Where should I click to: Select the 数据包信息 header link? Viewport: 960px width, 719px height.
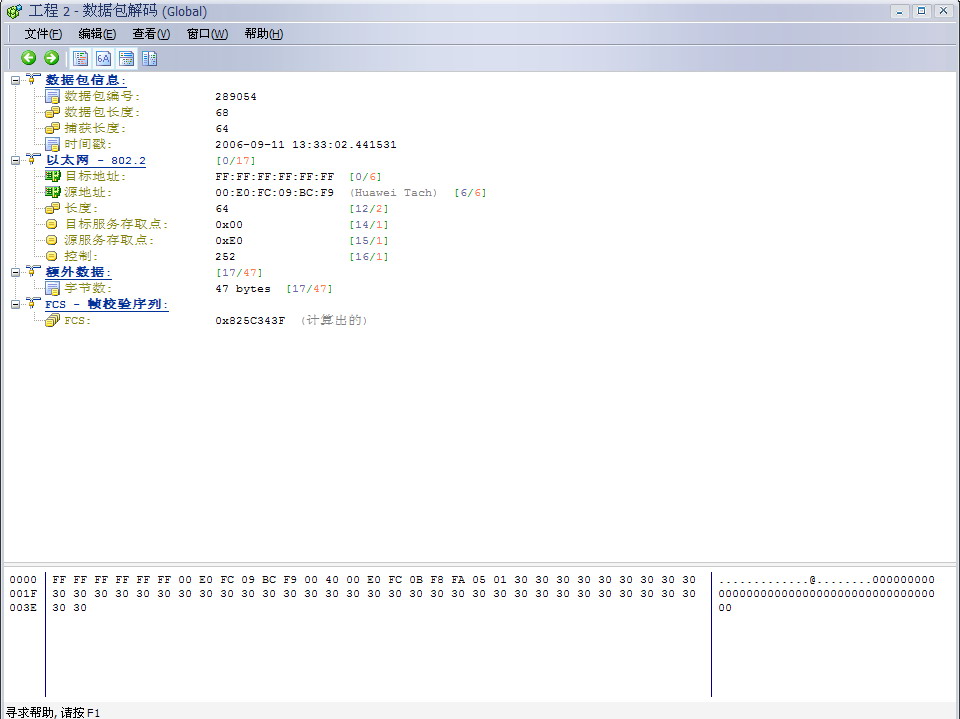tap(86, 80)
